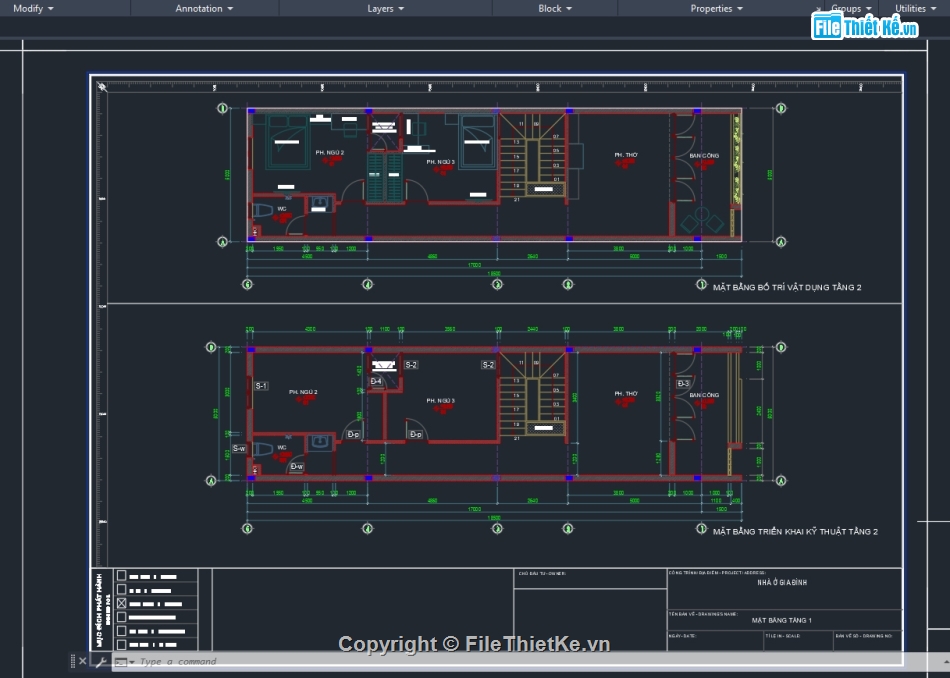Click the bottom checkbox in the title block list
Viewport: 950px width, 678px height.
click(122, 645)
